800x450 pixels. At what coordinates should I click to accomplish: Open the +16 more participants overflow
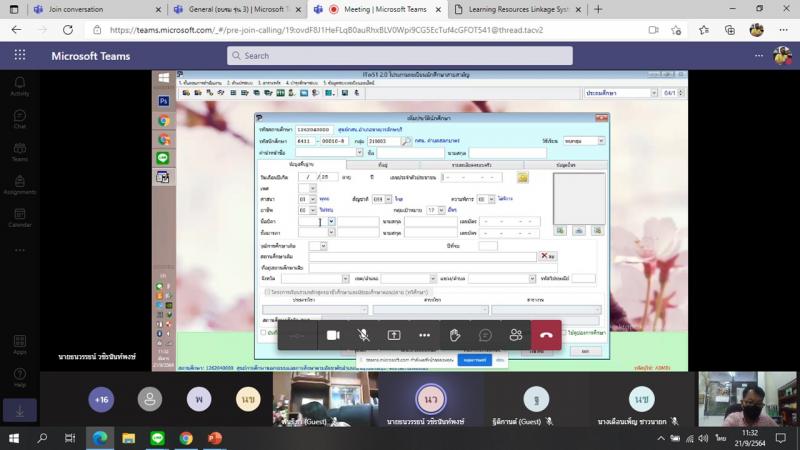click(101, 399)
